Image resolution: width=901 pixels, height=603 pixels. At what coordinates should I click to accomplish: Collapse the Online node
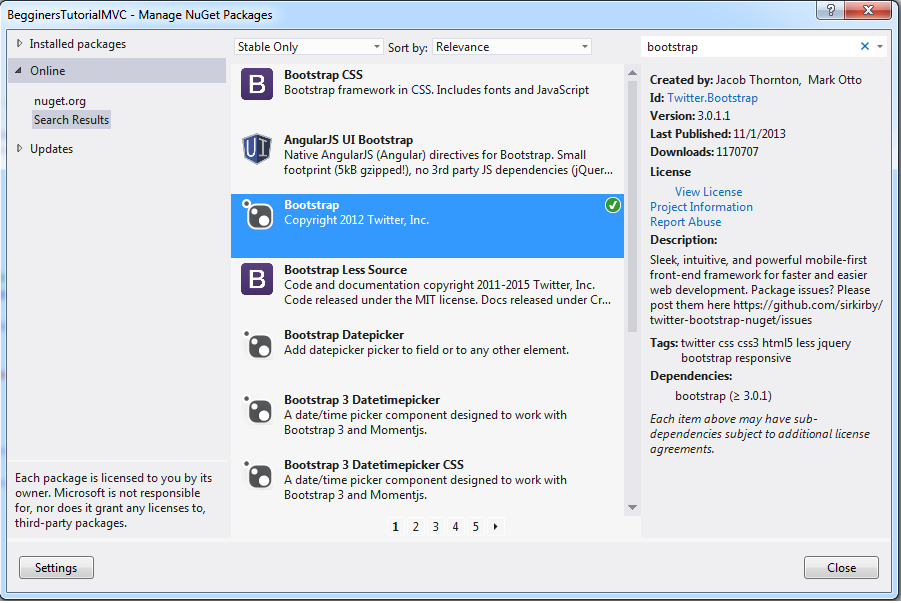point(18,71)
